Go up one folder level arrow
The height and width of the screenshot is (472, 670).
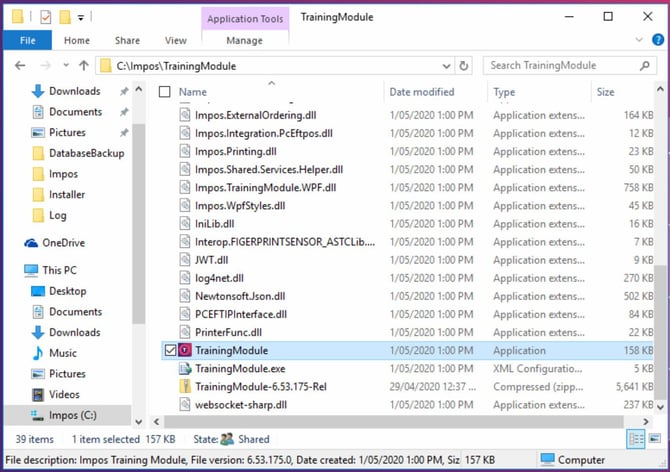(x=84, y=66)
